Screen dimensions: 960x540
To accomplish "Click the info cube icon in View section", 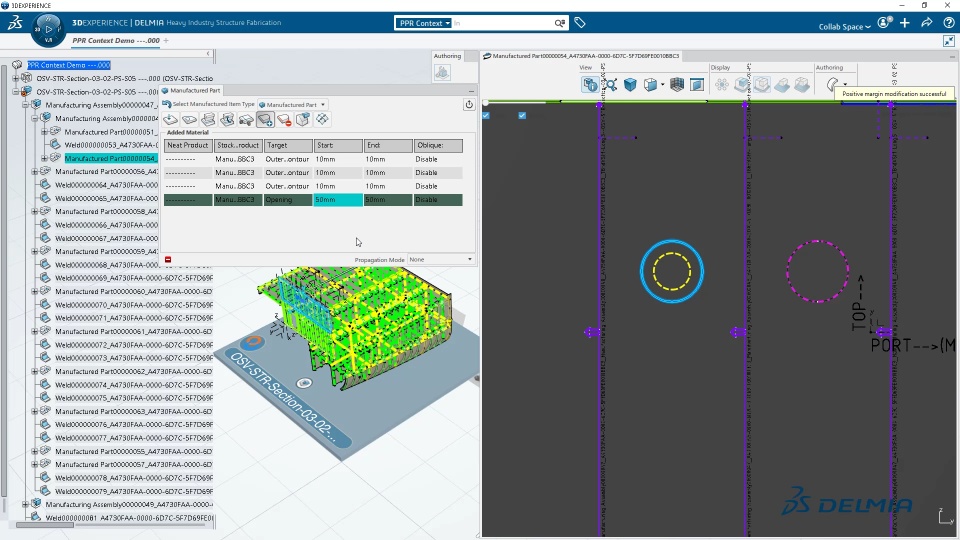I will click(590, 84).
